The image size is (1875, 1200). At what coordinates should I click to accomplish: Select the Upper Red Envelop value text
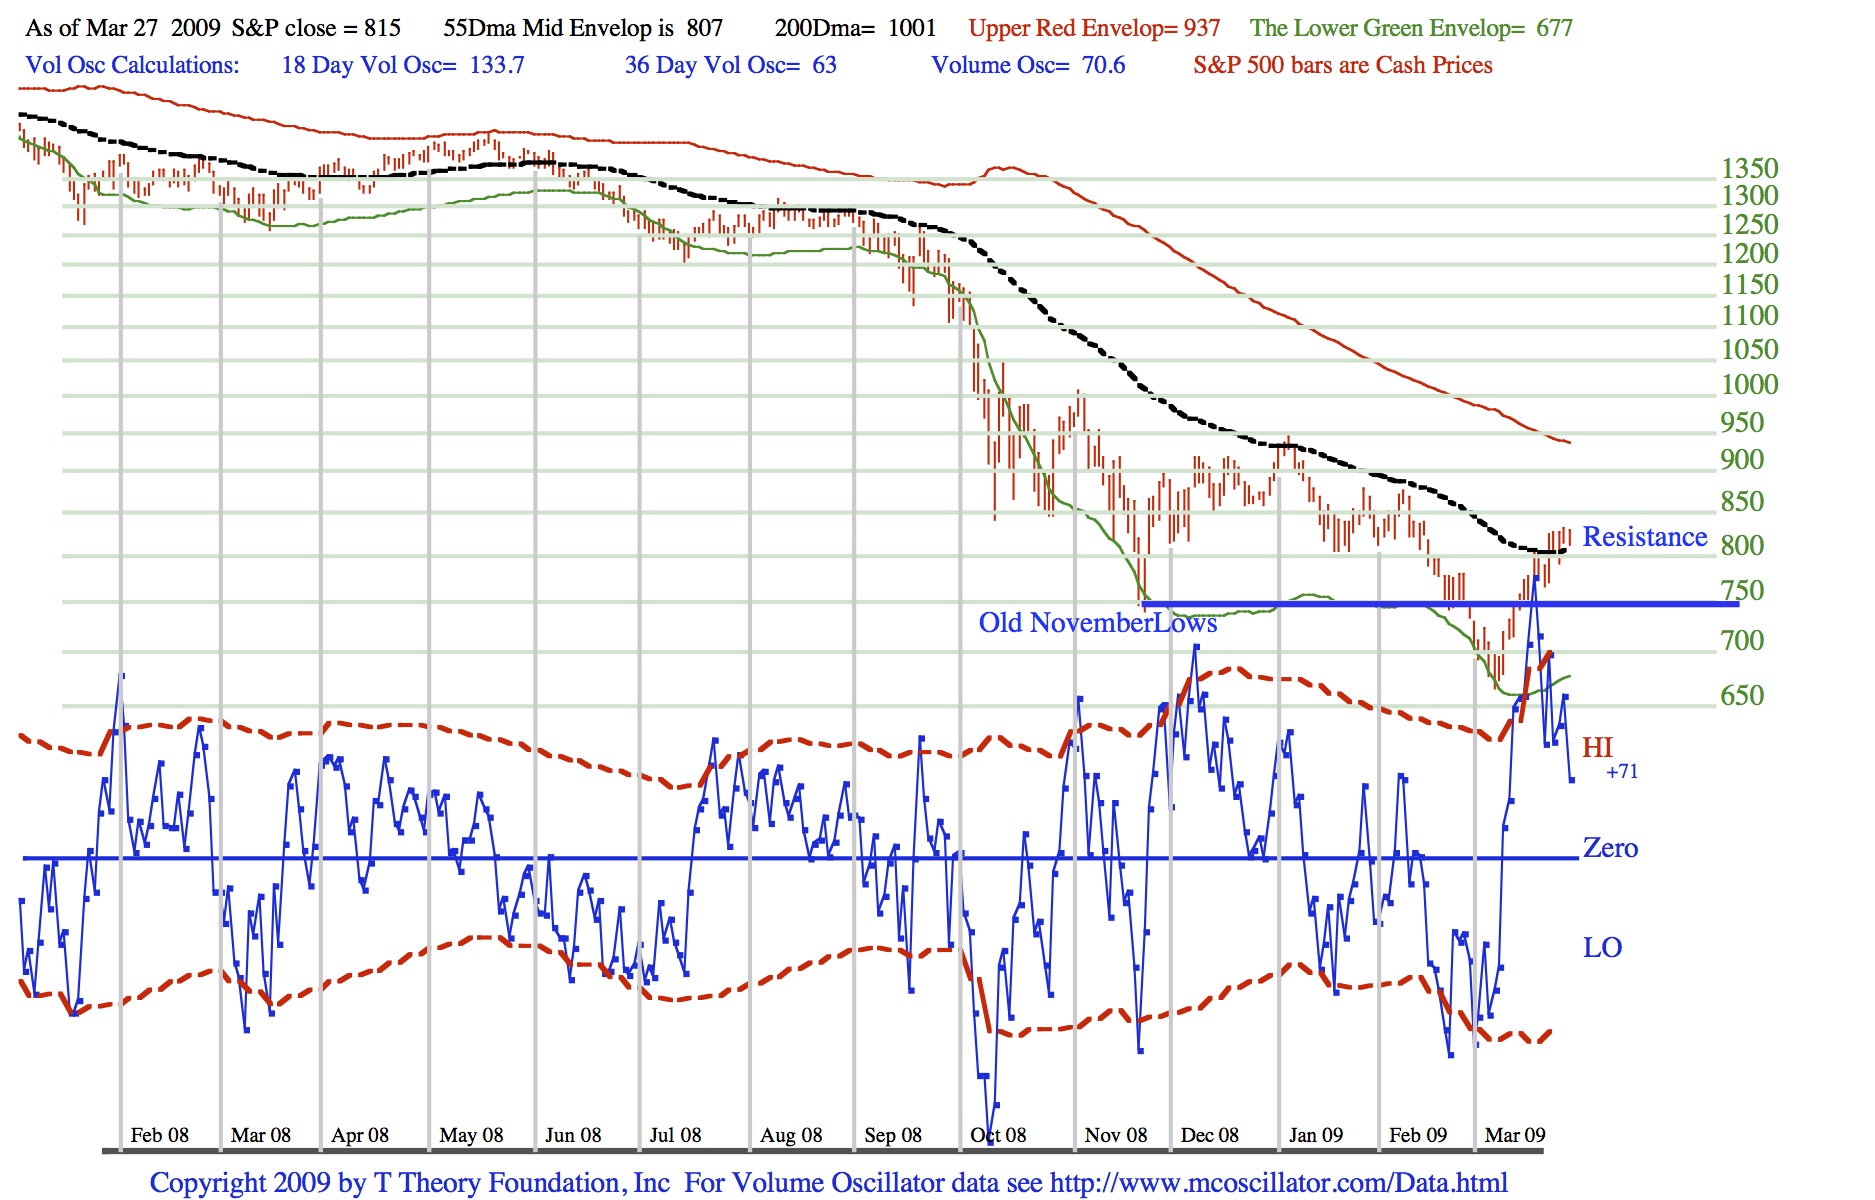[x=1094, y=28]
